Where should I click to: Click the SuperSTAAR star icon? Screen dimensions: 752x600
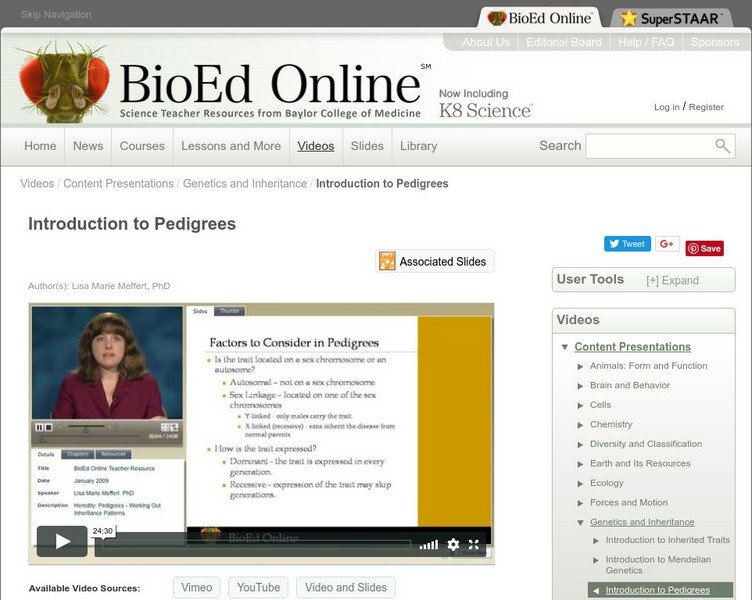tap(628, 18)
